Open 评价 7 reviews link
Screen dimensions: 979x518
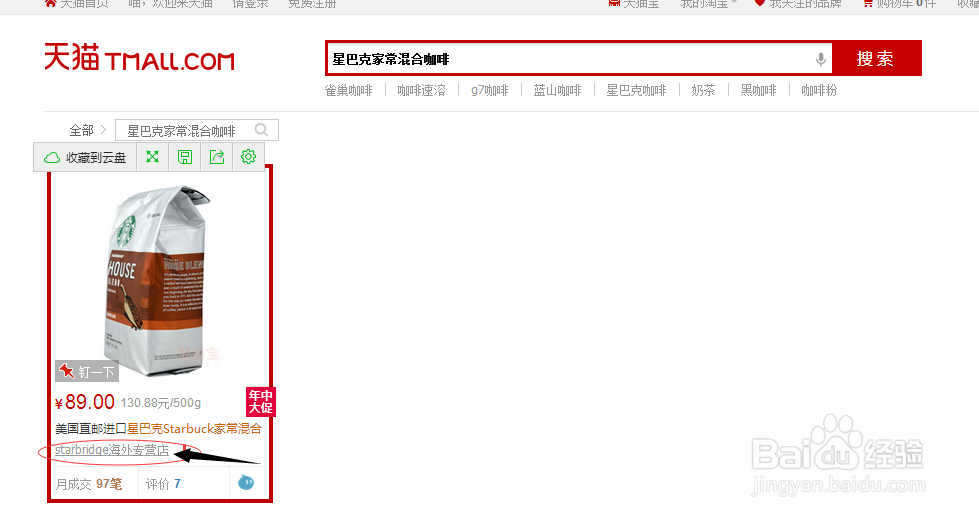coord(164,484)
